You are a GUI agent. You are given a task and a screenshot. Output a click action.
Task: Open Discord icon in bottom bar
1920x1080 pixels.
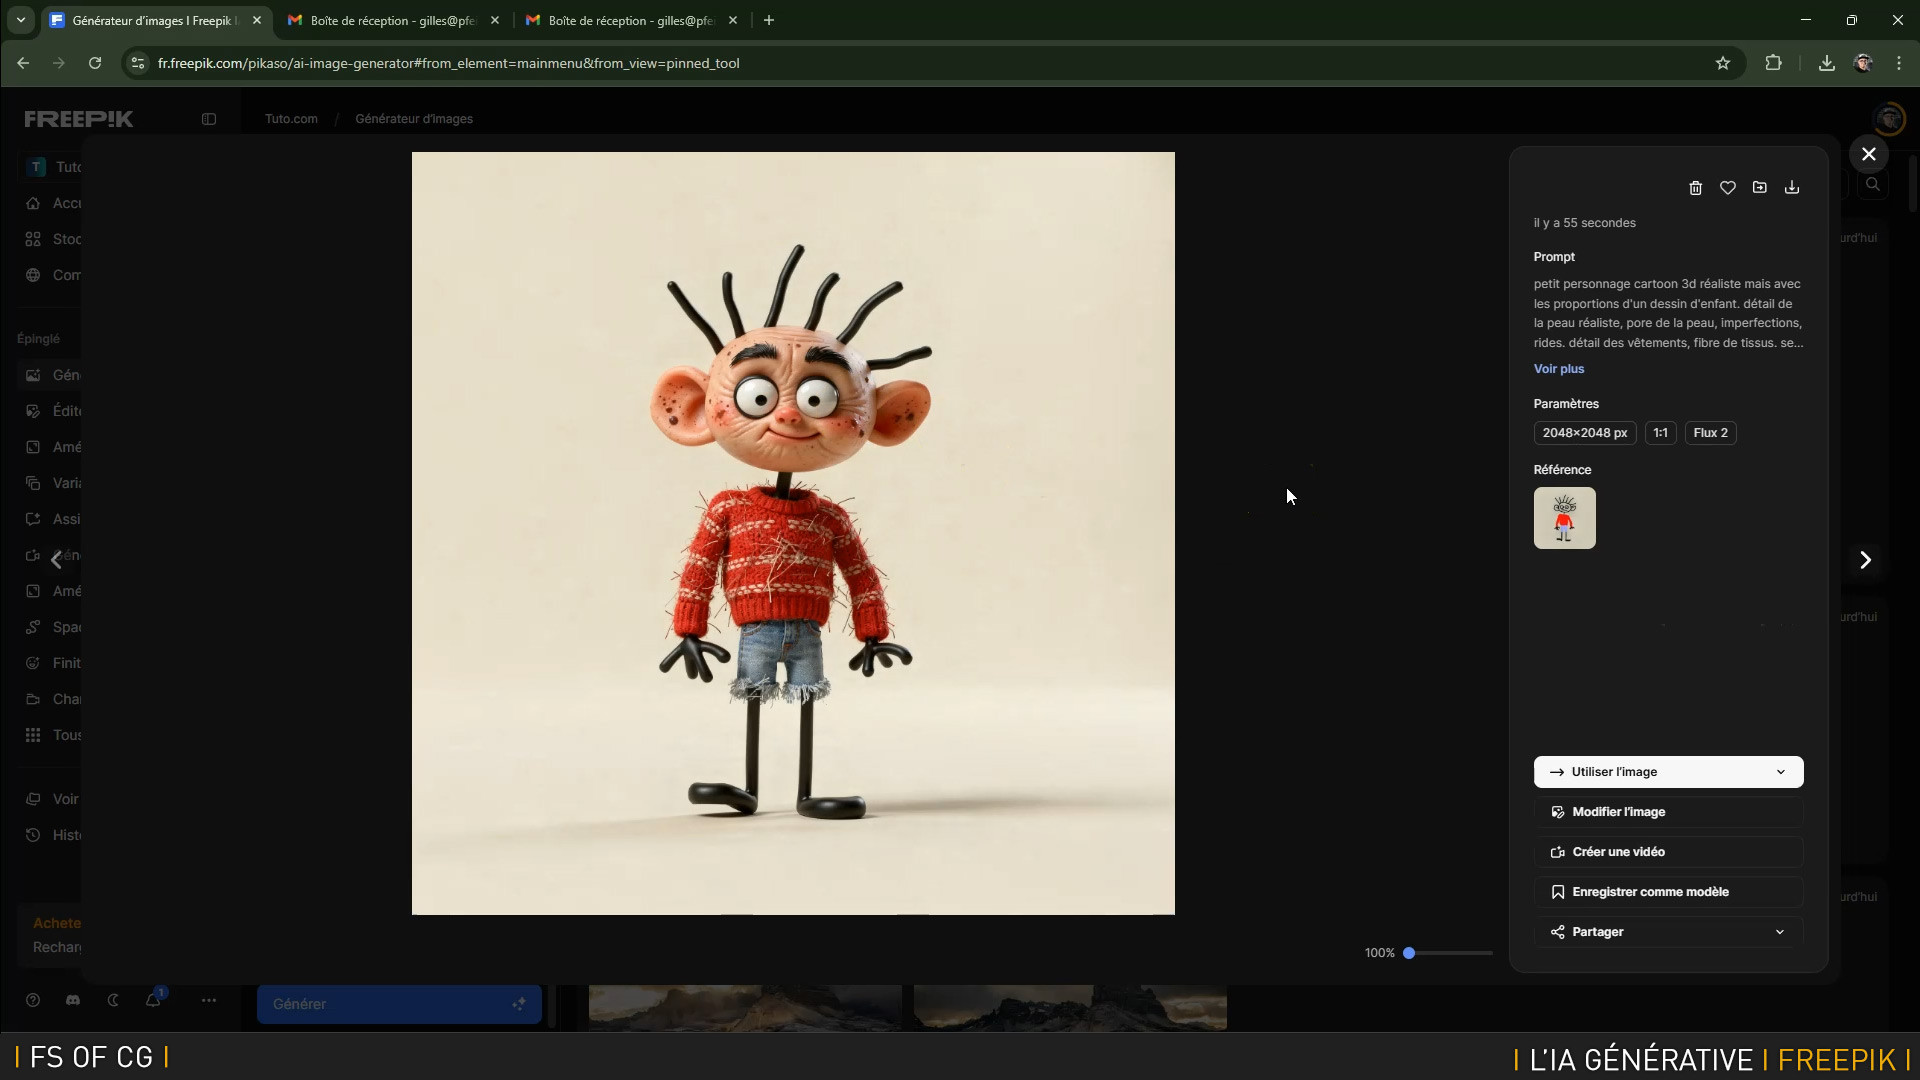(73, 1000)
